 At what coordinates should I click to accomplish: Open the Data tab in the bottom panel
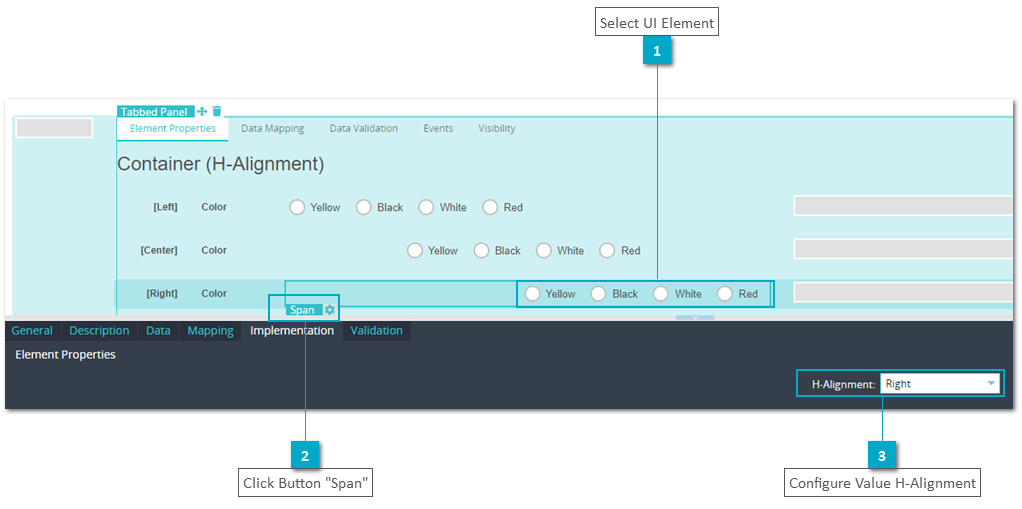(x=158, y=330)
